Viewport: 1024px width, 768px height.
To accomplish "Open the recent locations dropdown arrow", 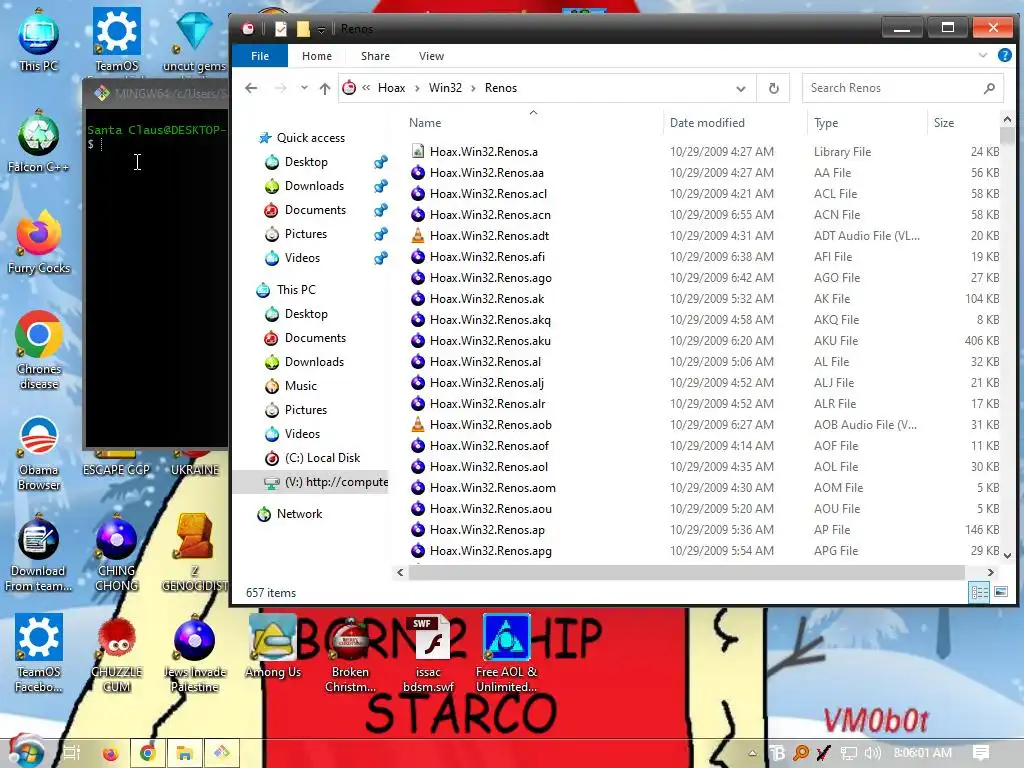I will pyautogui.click(x=304, y=88).
